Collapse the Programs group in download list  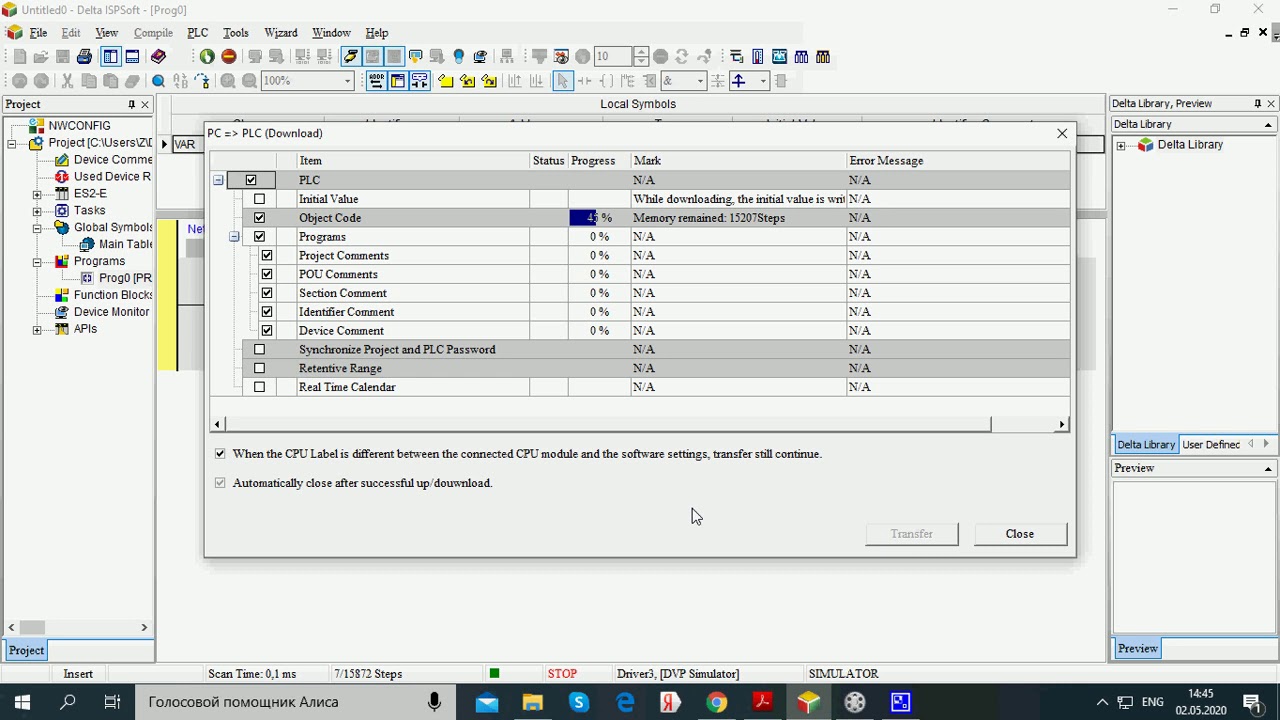coord(234,237)
